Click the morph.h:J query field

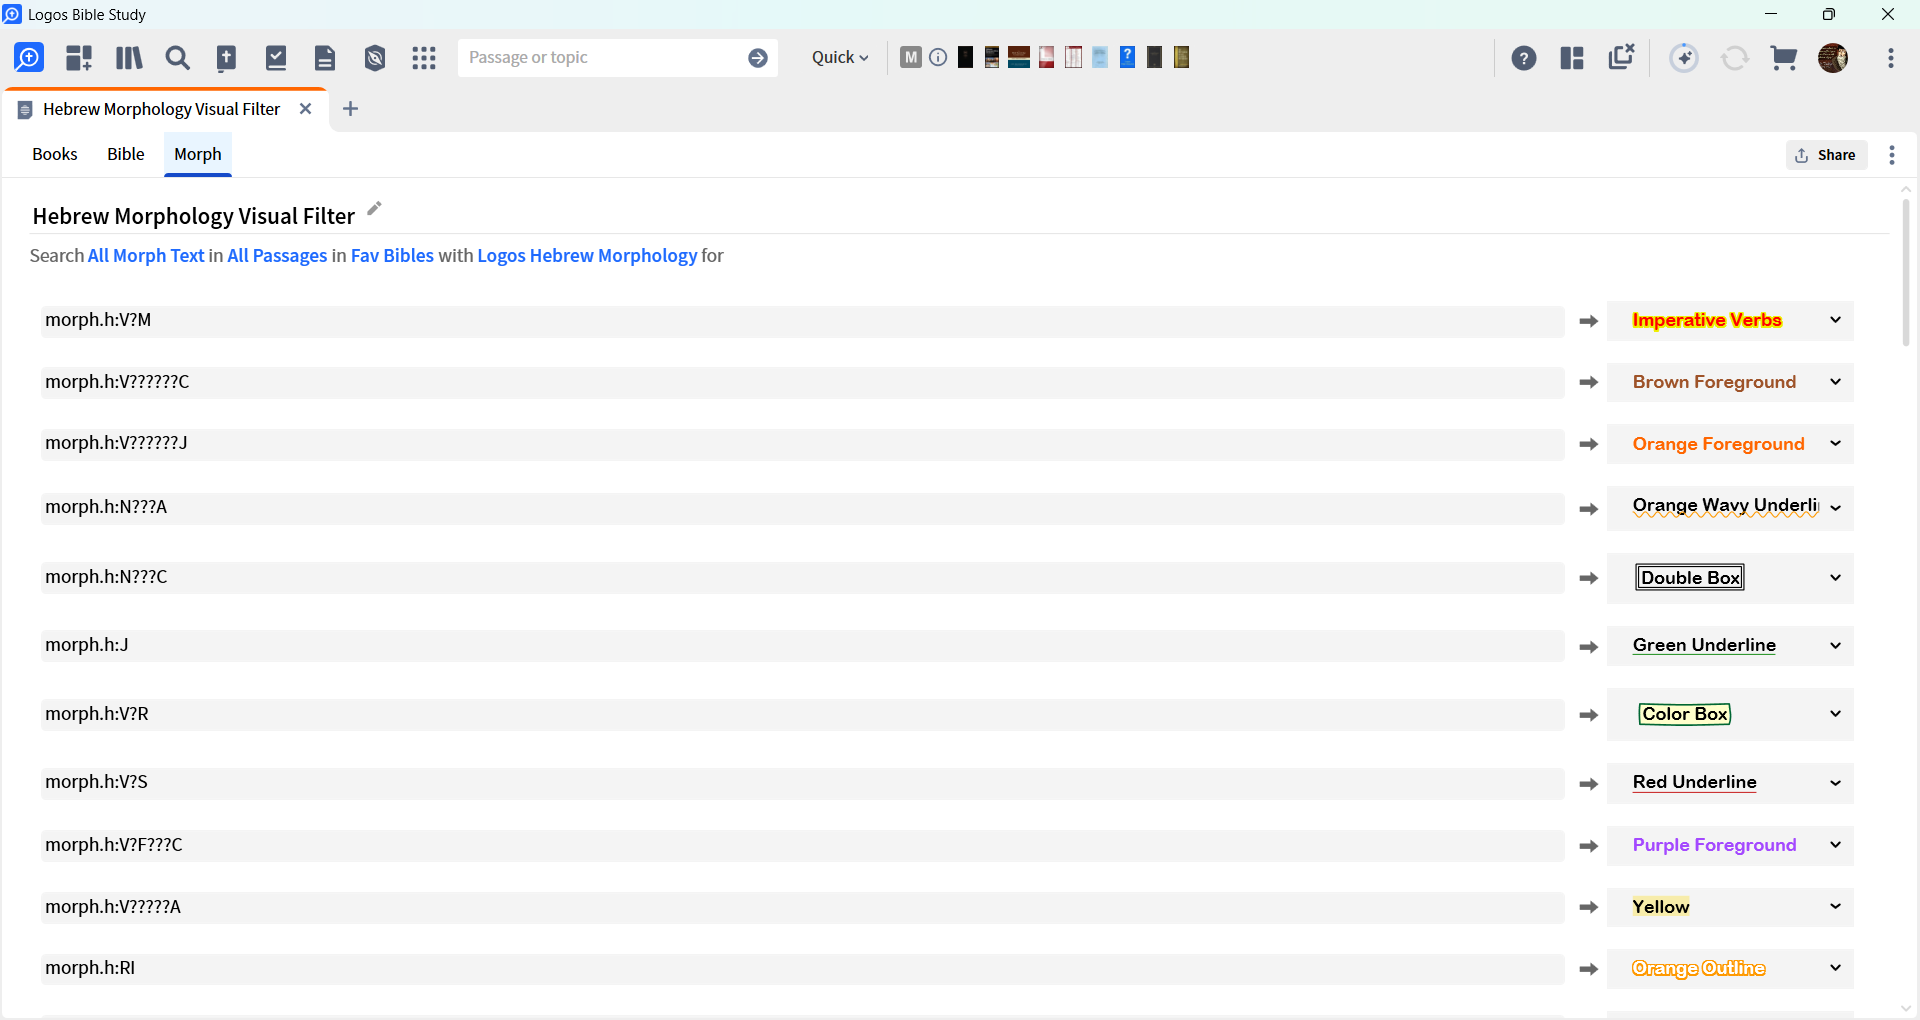pyautogui.click(x=802, y=646)
